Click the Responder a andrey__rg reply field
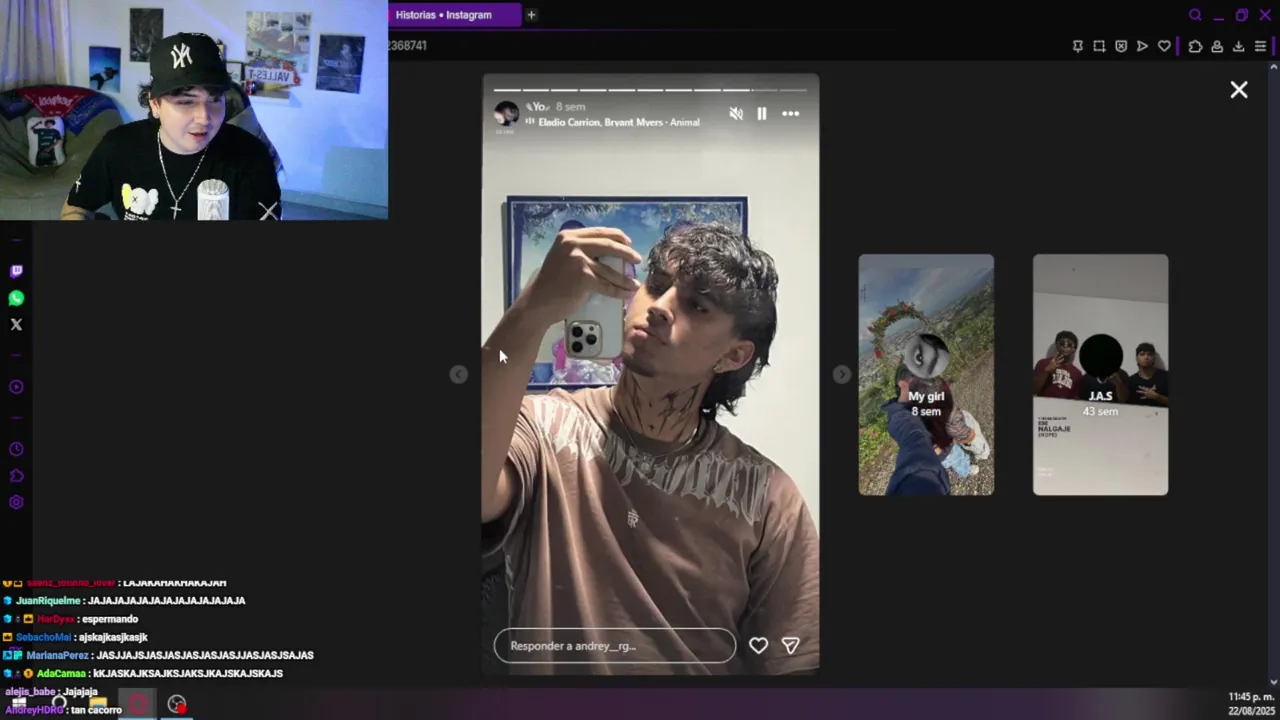Screen dimensions: 1280x720 615,646
